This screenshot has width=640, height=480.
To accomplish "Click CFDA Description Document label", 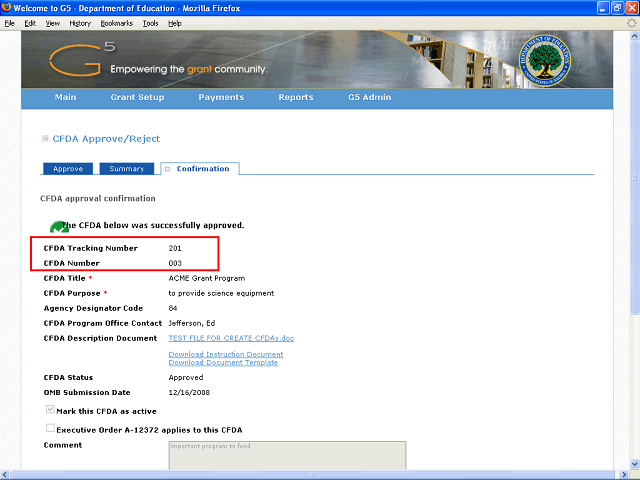I will (x=100, y=338).
